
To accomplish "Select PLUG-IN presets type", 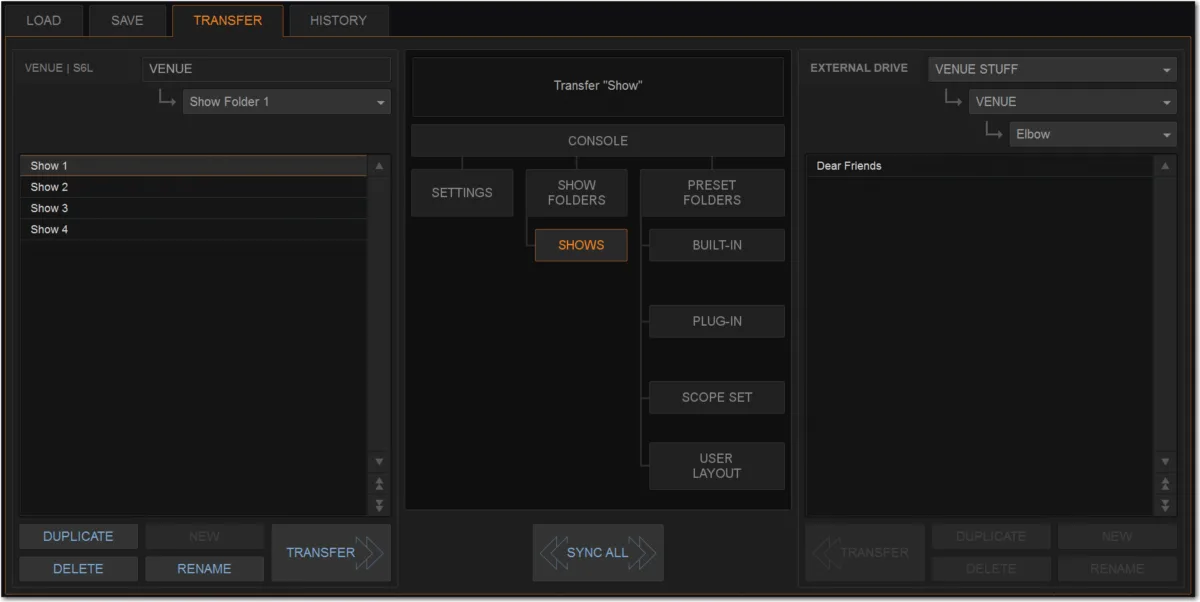I will [x=717, y=322].
